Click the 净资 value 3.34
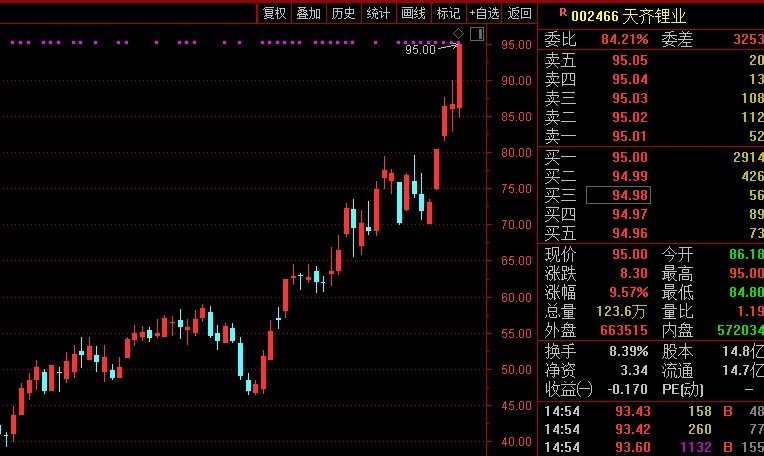 [x=633, y=370]
